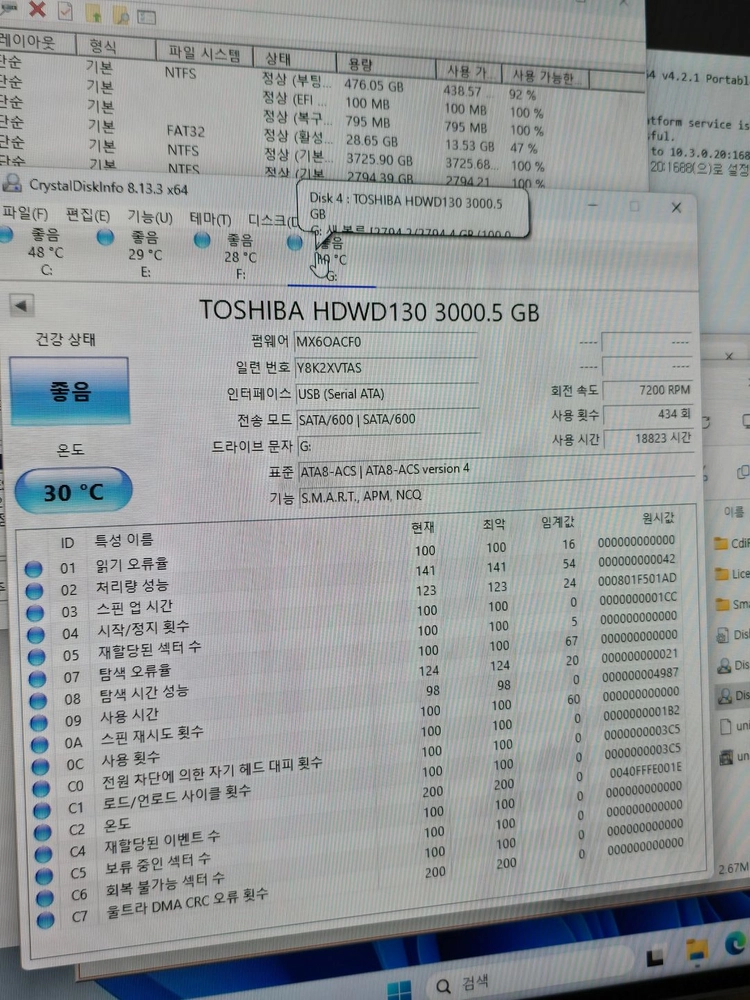This screenshot has height=1000, width=750.
Task: Click the 7200 RPM rotation speed value
Action: coord(648,390)
